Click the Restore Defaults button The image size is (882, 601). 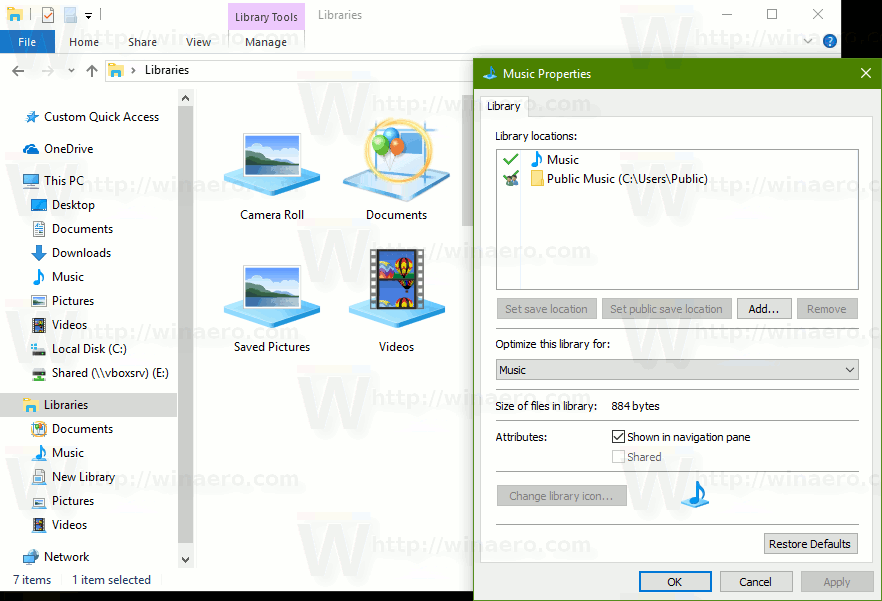(x=810, y=543)
